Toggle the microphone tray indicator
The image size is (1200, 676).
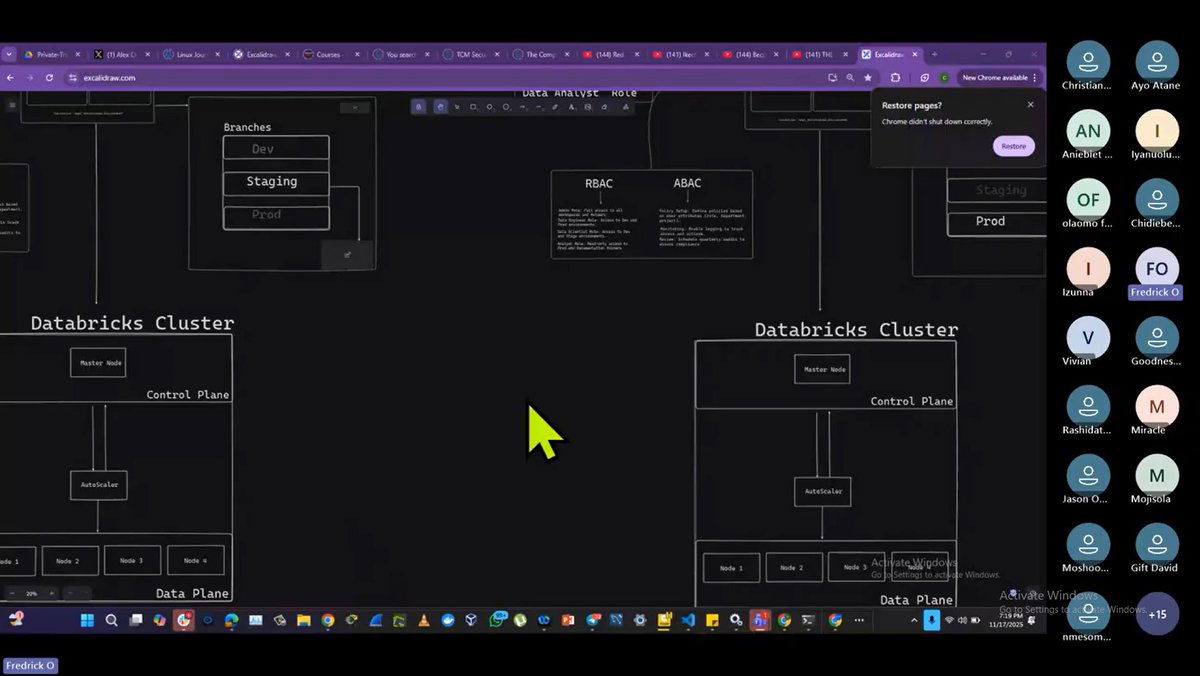[932, 620]
